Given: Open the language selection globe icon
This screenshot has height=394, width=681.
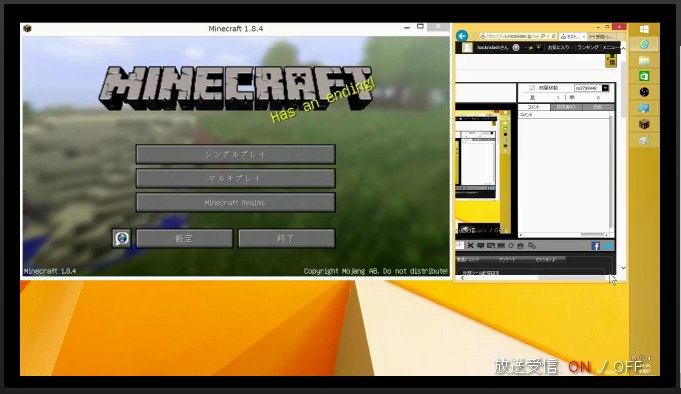Looking at the screenshot, I should tap(122, 238).
